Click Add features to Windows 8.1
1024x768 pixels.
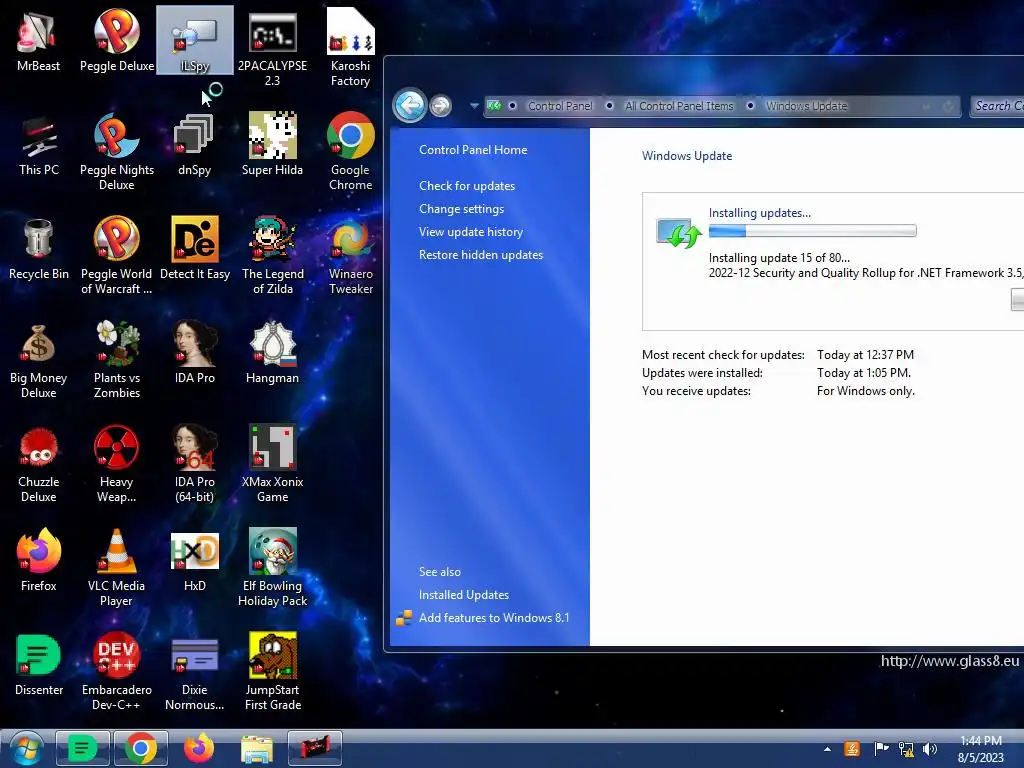494,617
